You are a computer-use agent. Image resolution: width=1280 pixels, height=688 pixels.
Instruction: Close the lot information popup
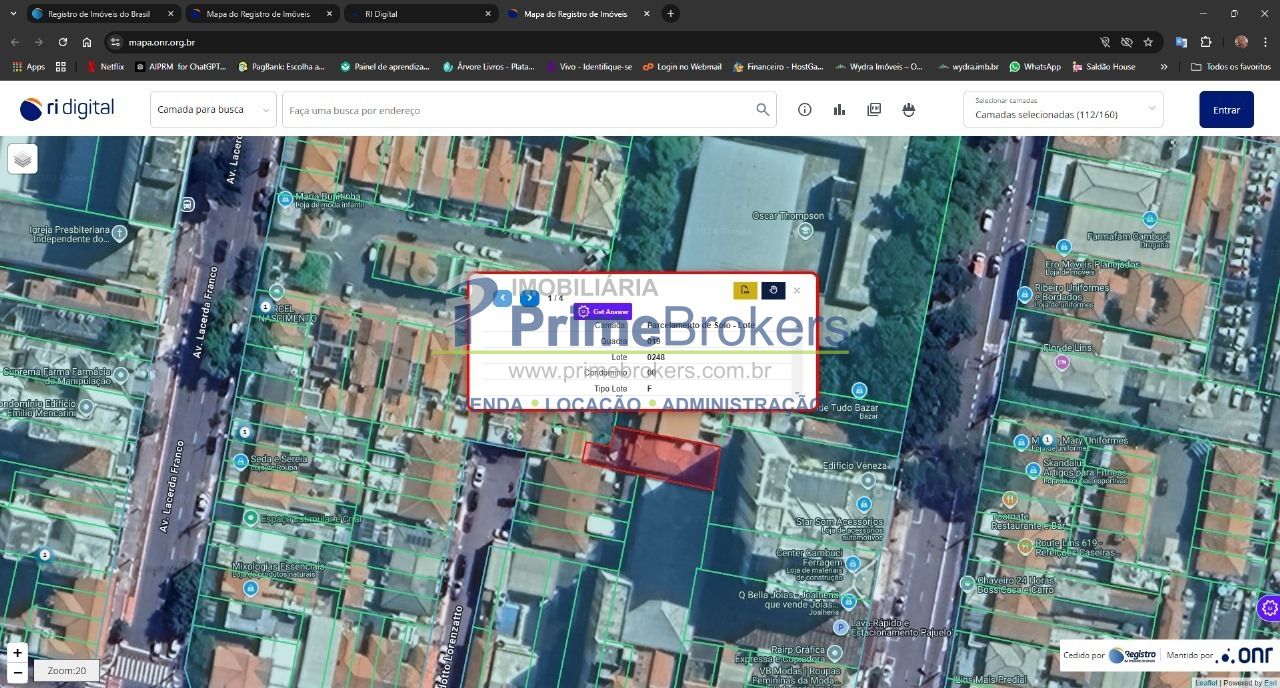point(797,291)
